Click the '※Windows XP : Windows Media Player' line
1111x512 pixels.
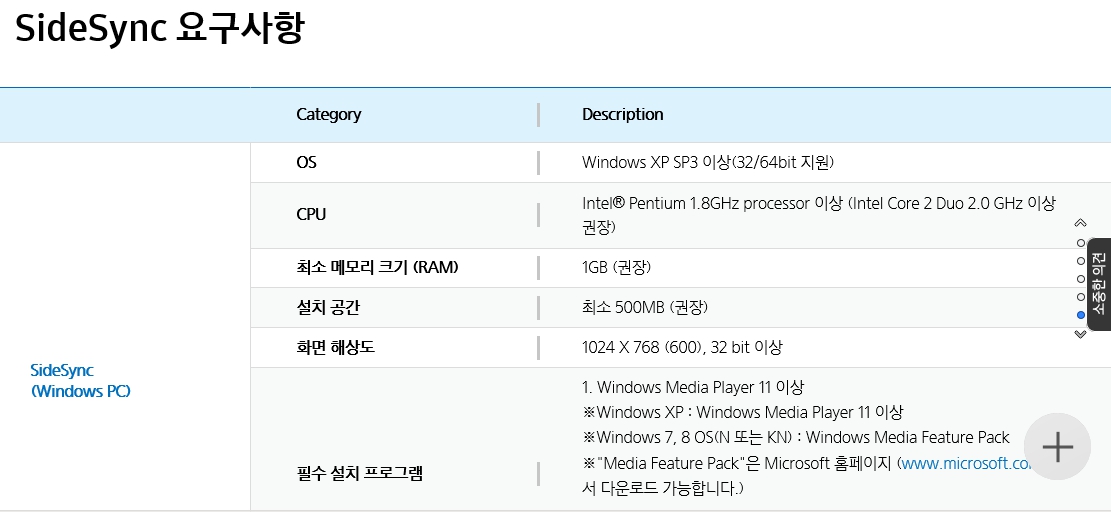click(743, 412)
